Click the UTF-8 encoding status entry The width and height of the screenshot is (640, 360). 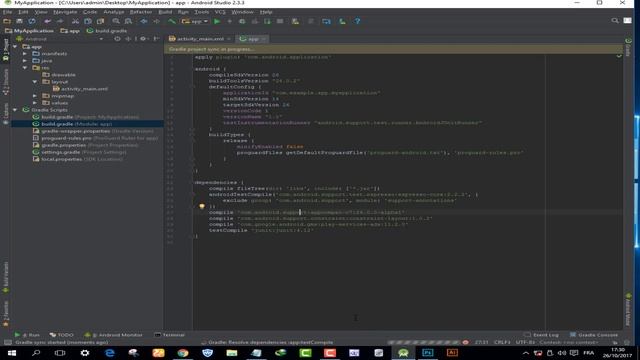[x=524, y=342]
